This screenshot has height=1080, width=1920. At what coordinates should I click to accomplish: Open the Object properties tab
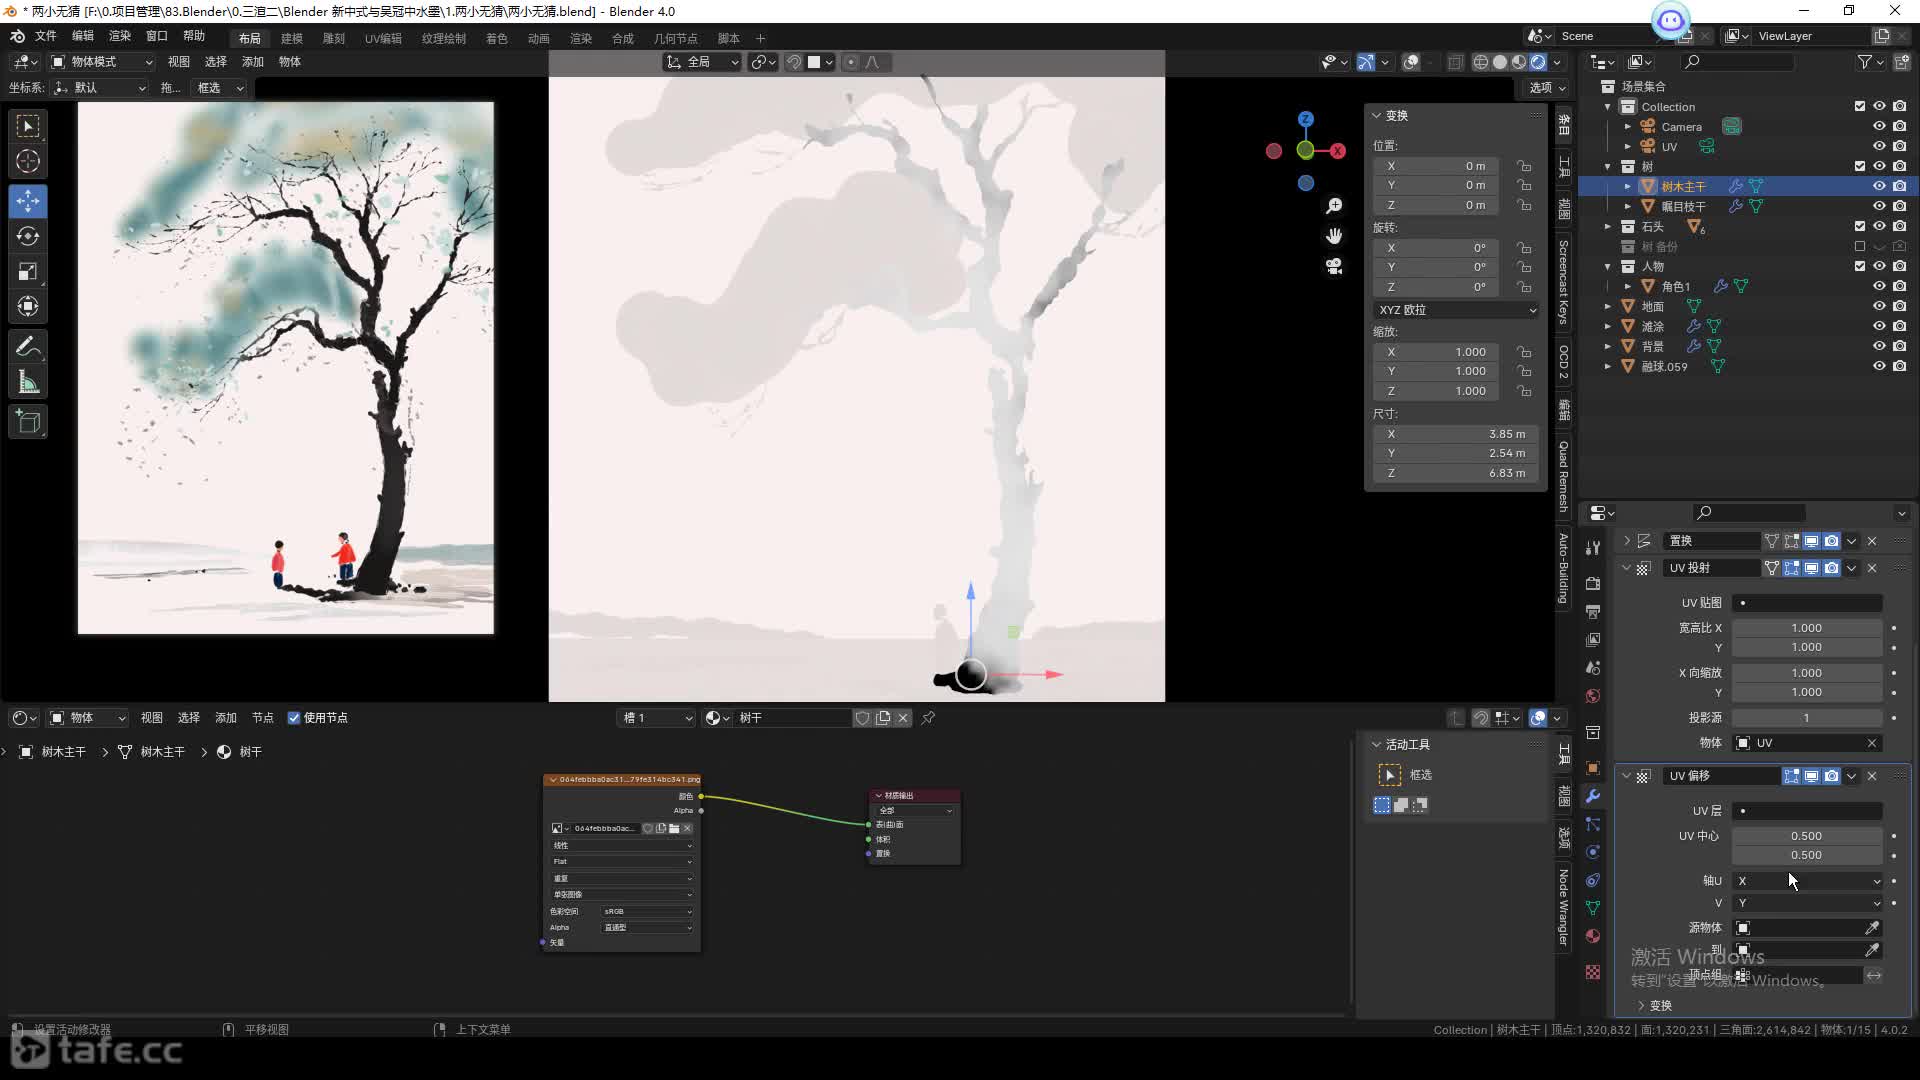pyautogui.click(x=1593, y=768)
